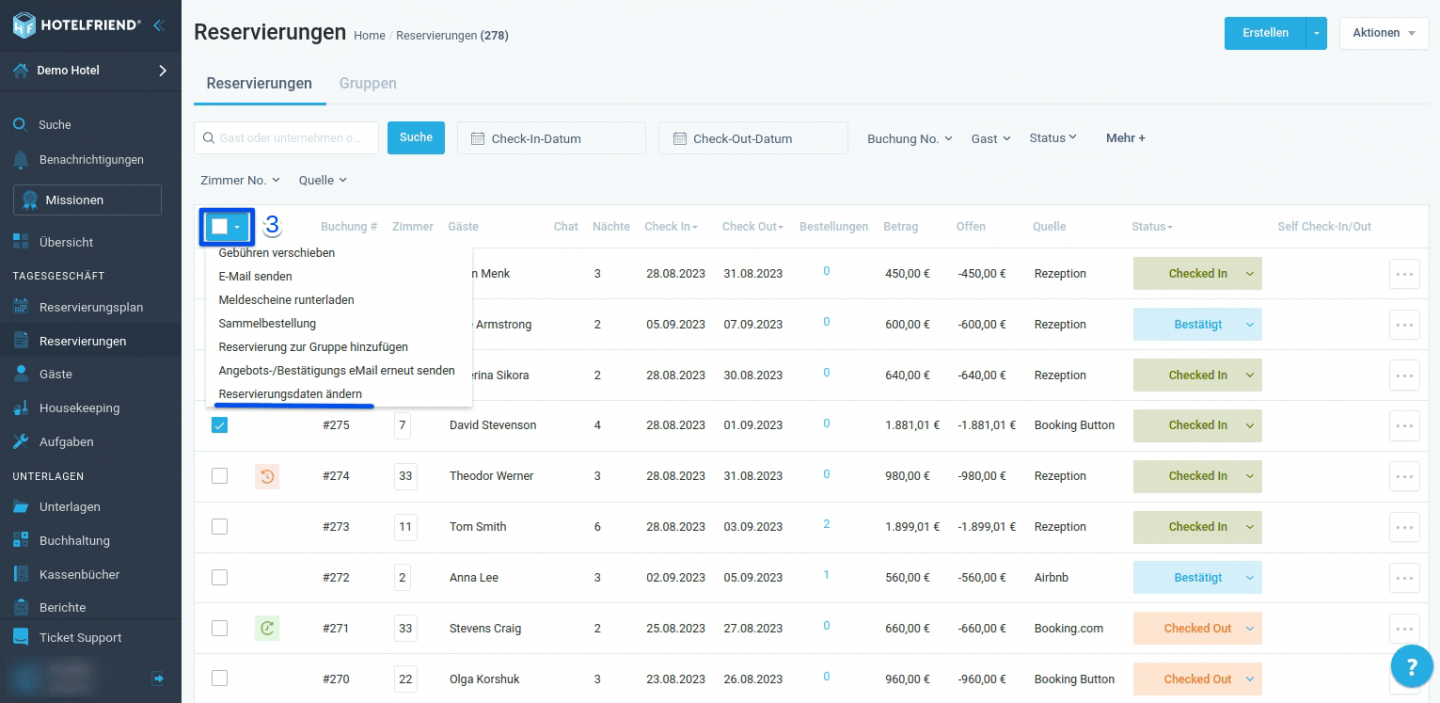
Task: Open Status filter dropdown
Action: pyautogui.click(x=1053, y=138)
